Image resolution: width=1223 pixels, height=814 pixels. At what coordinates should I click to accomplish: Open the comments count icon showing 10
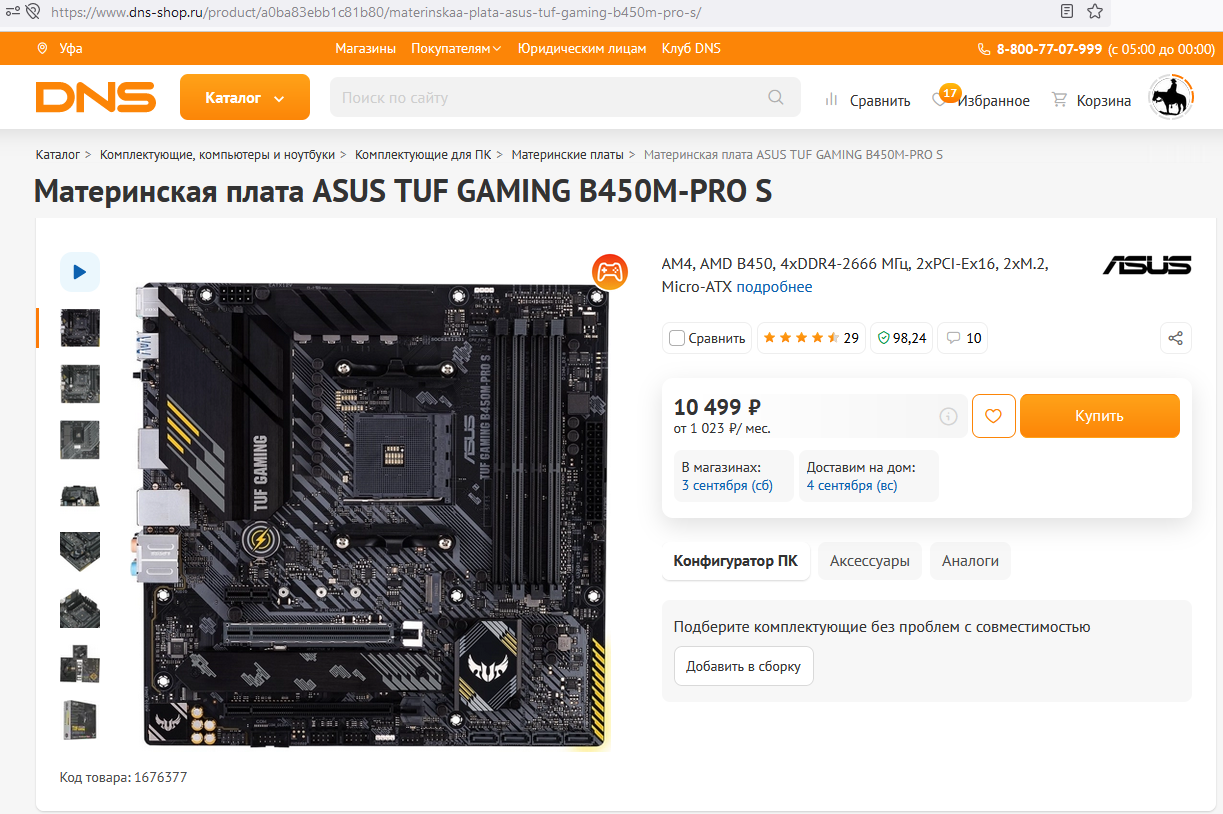(964, 338)
